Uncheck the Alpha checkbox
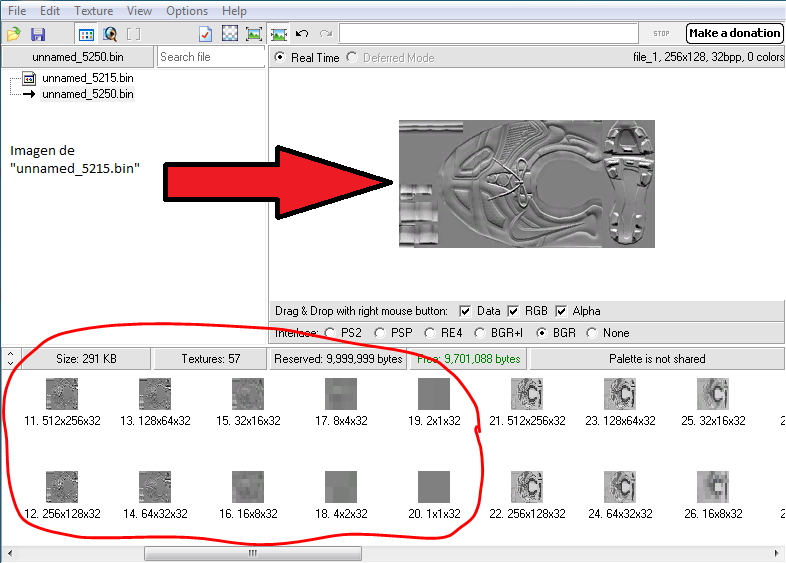The height and width of the screenshot is (563, 786). point(562,311)
